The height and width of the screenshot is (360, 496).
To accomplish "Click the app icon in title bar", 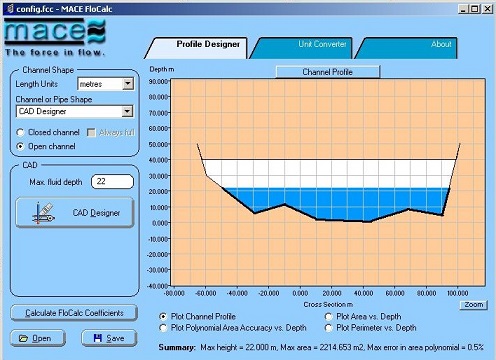I will (x=10, y=8).
